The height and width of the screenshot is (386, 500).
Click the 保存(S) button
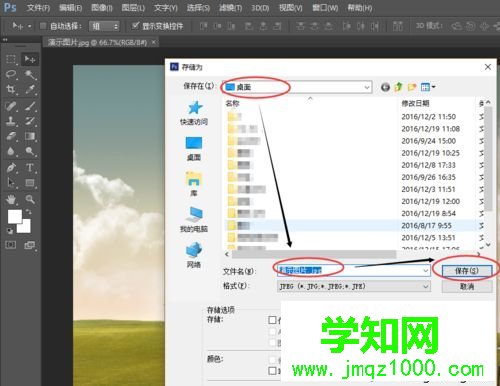[x=467, y=271]
